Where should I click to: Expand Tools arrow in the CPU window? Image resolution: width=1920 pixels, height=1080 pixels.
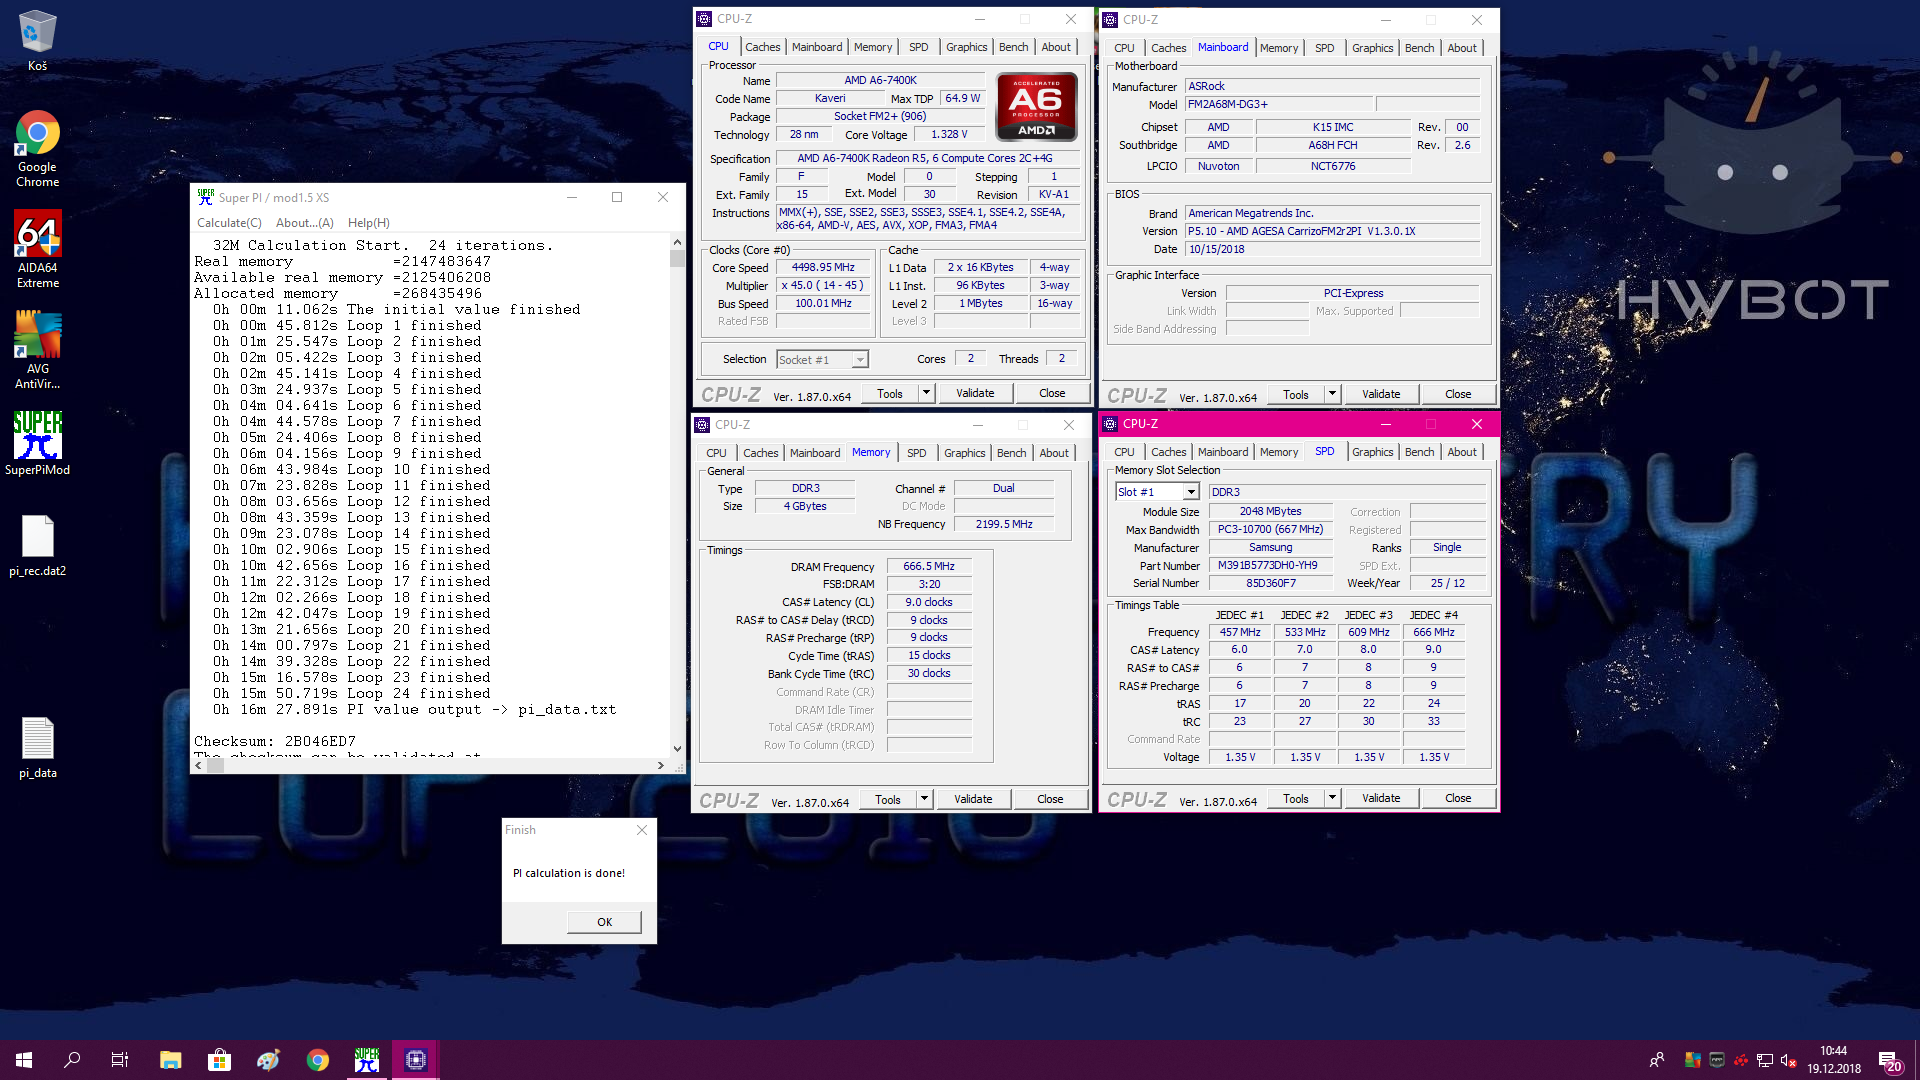pyautogui.click(x=926, y=393)
